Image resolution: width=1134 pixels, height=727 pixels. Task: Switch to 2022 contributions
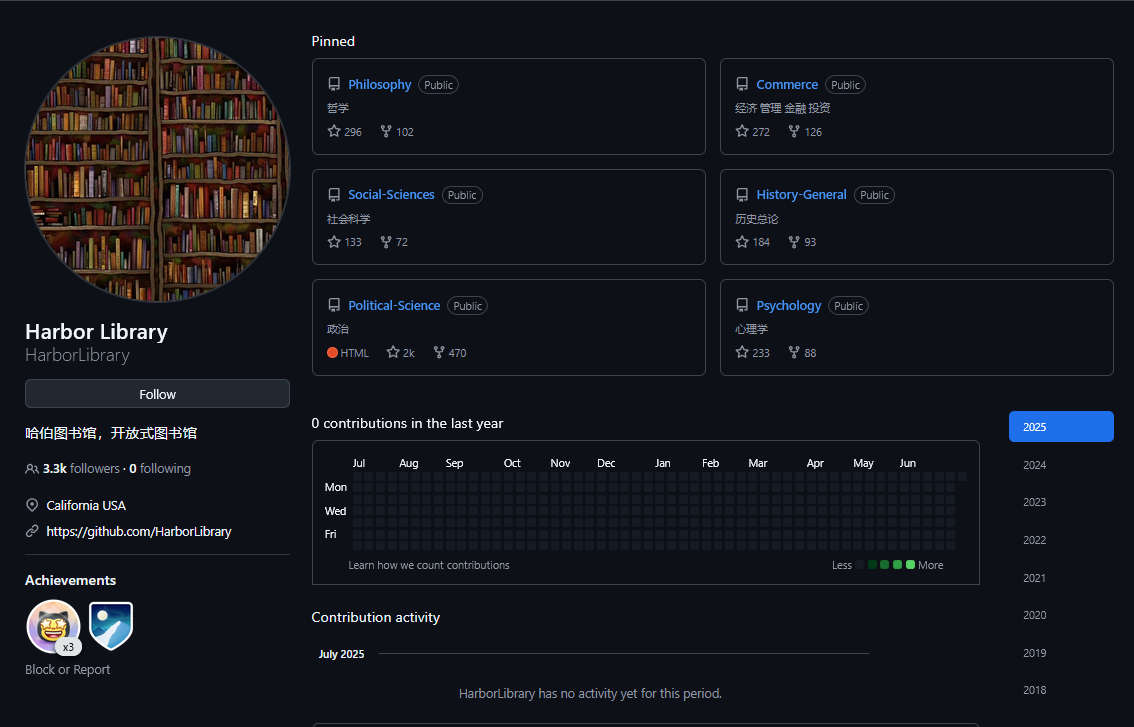pos(1034,540)
